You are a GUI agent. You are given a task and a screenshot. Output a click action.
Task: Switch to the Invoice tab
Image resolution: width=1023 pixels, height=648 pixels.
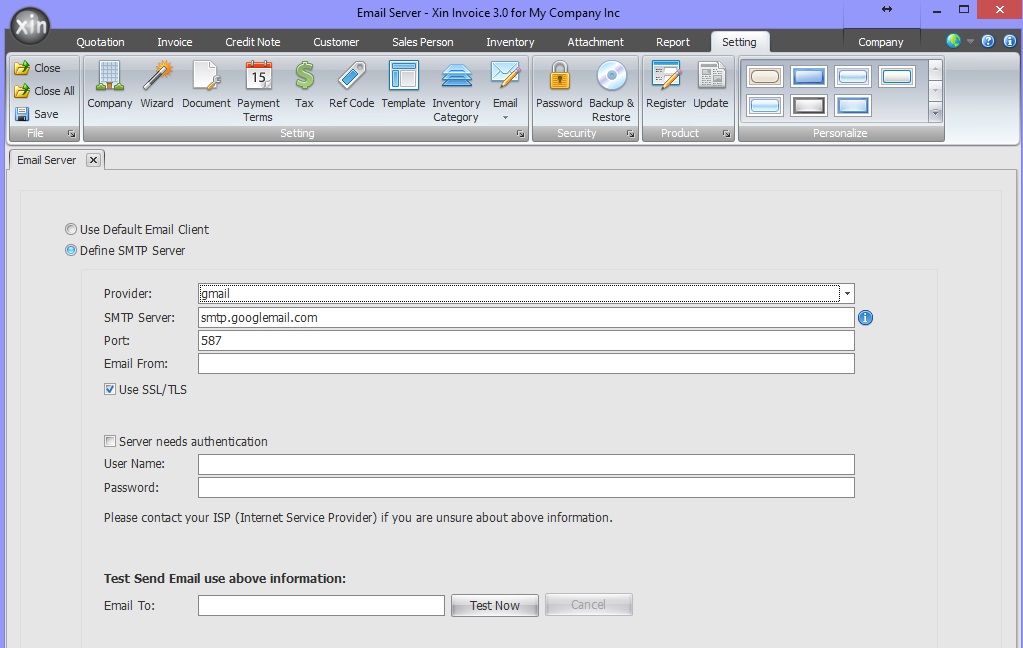(174, 42)
